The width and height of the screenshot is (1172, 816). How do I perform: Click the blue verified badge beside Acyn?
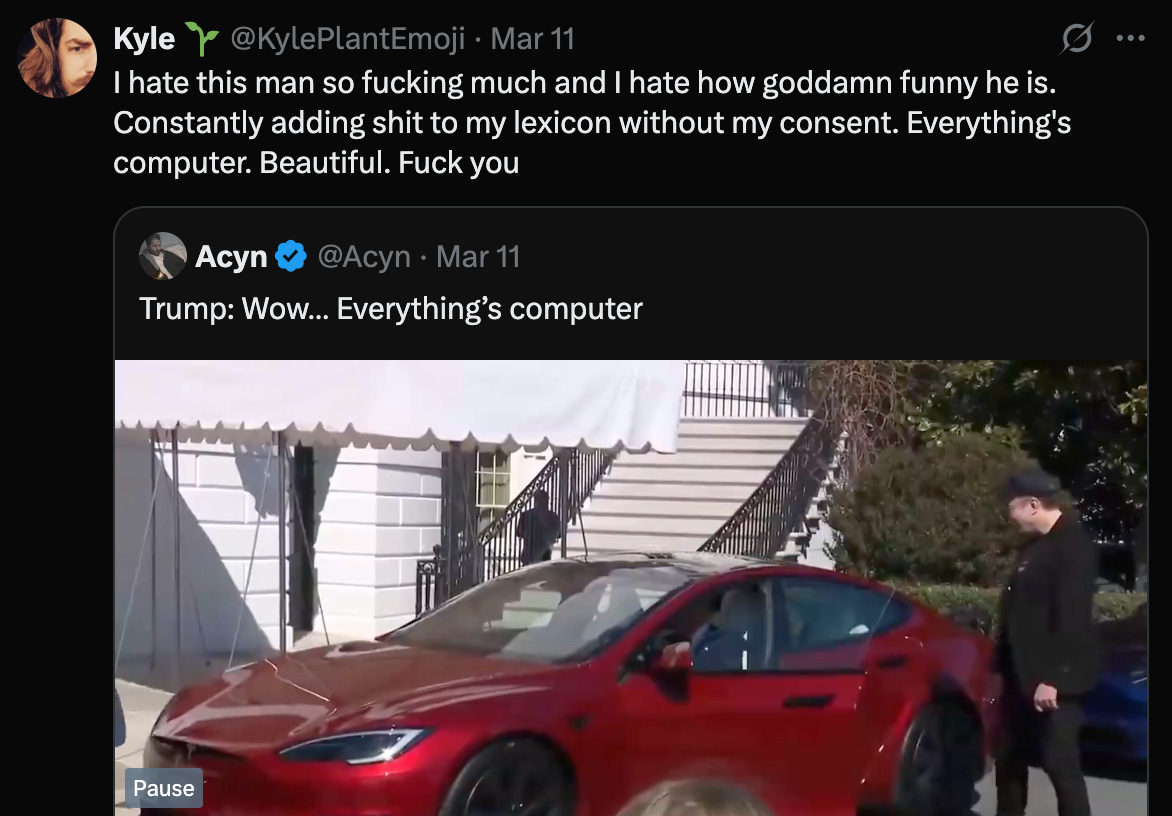click(291, 256)
